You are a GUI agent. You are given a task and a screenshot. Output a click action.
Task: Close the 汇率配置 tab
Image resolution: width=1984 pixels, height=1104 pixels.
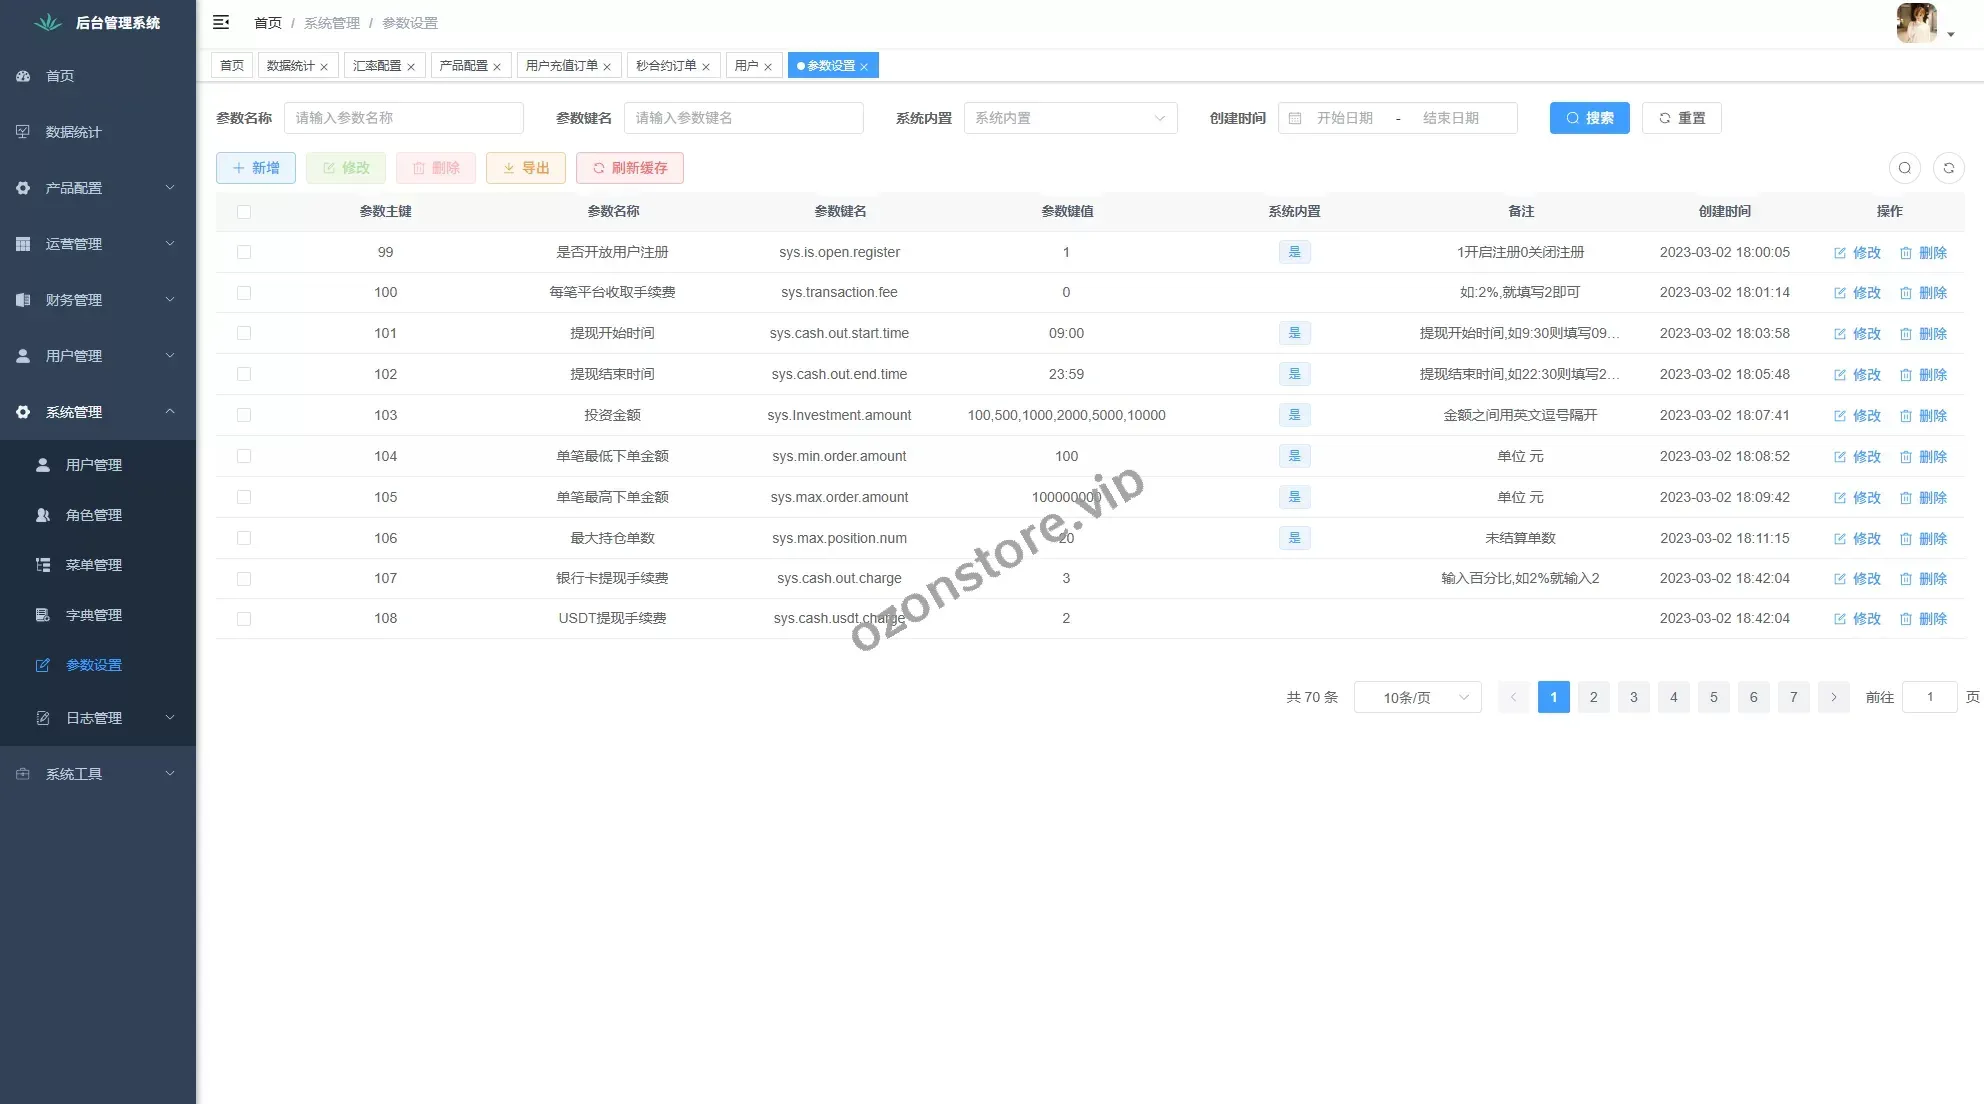coord(411,67)
